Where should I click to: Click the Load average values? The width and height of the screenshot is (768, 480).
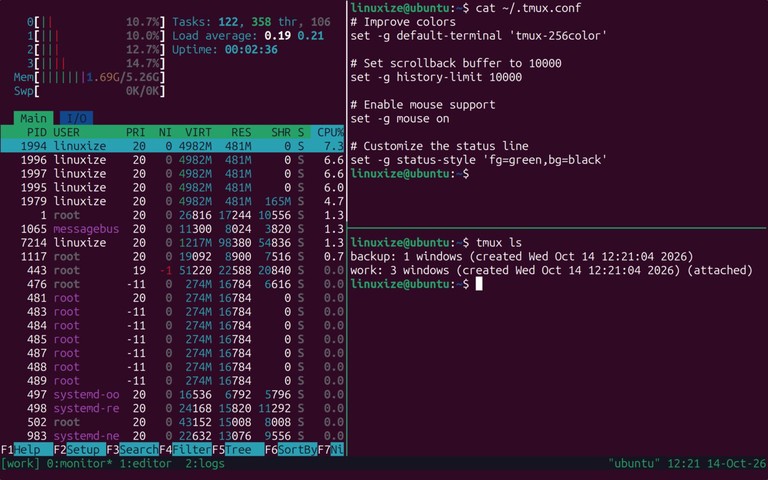click(294, 36)
